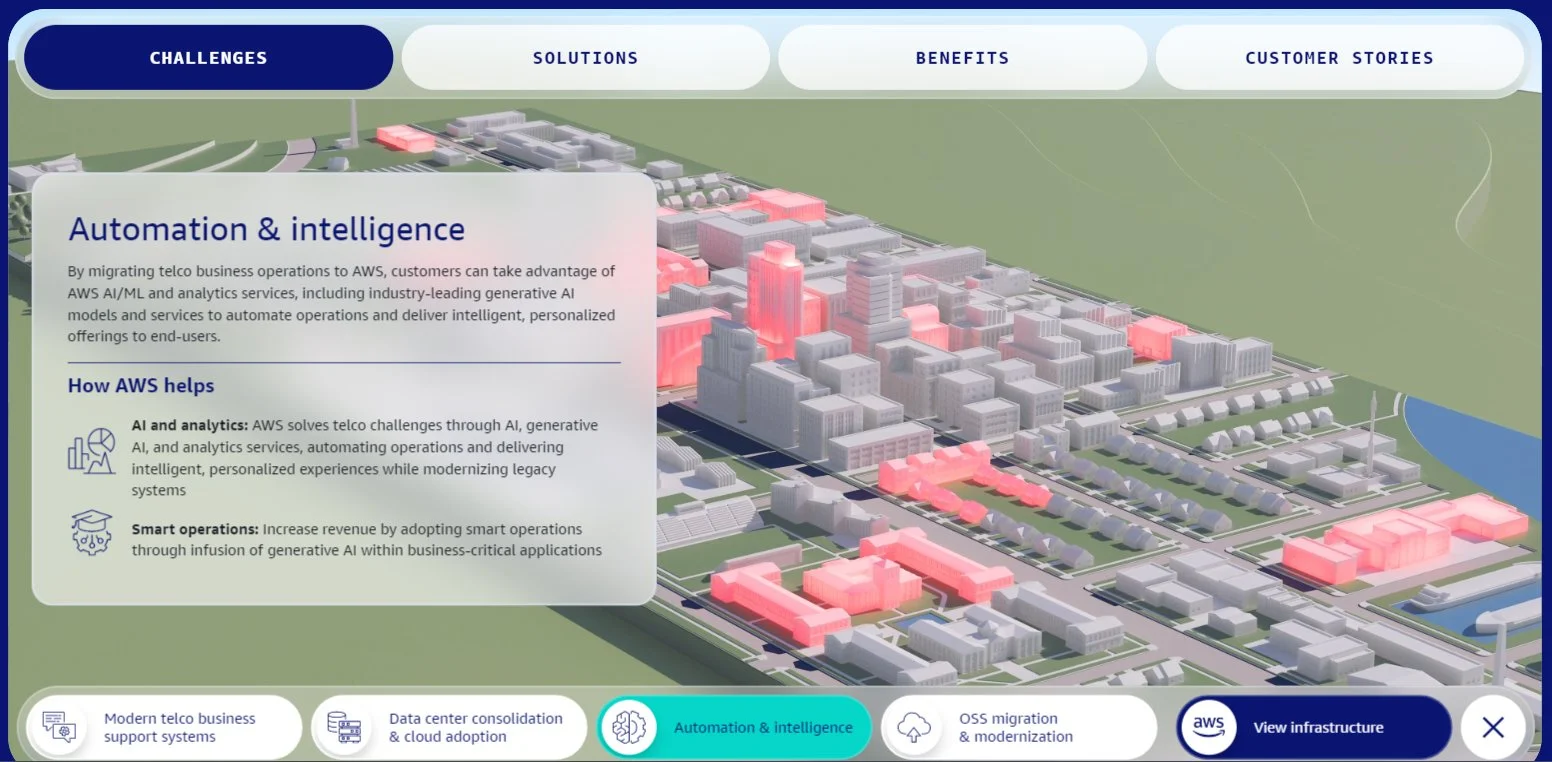1552x762 pixels.
Task: Click the AWS logo icon
Action: click(x=1208, y=727)
